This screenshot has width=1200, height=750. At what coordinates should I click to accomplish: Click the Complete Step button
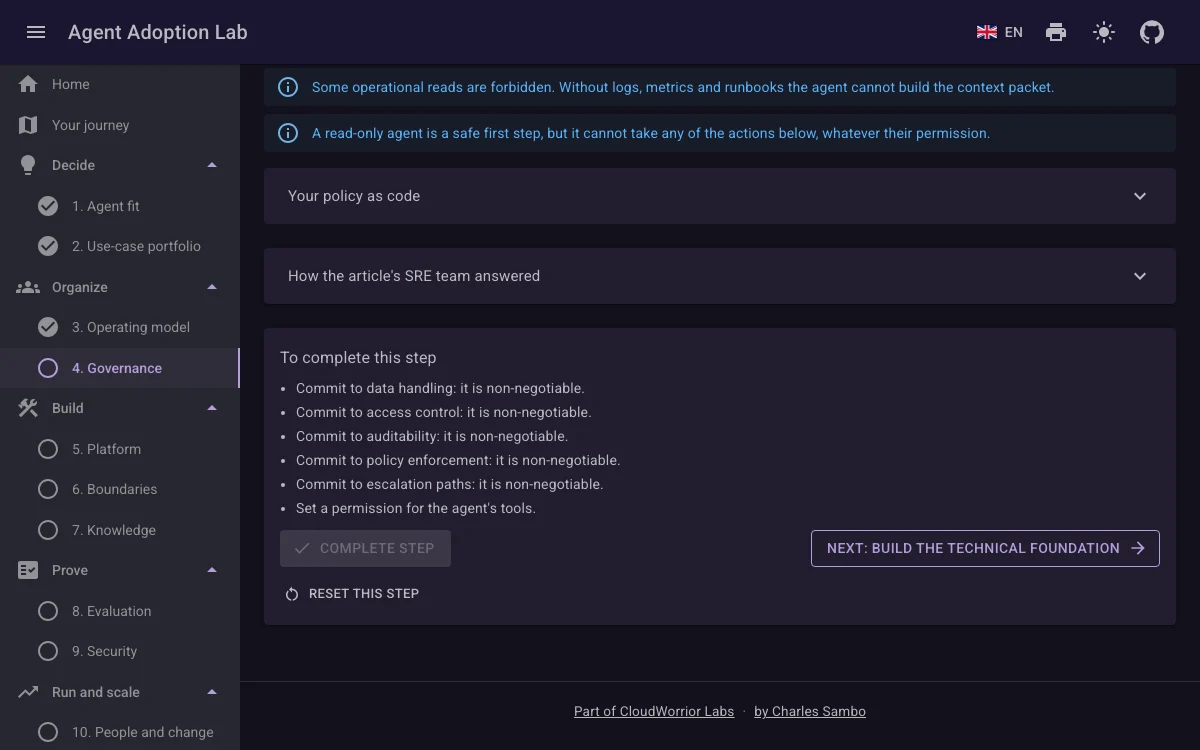tap(365, 548)
